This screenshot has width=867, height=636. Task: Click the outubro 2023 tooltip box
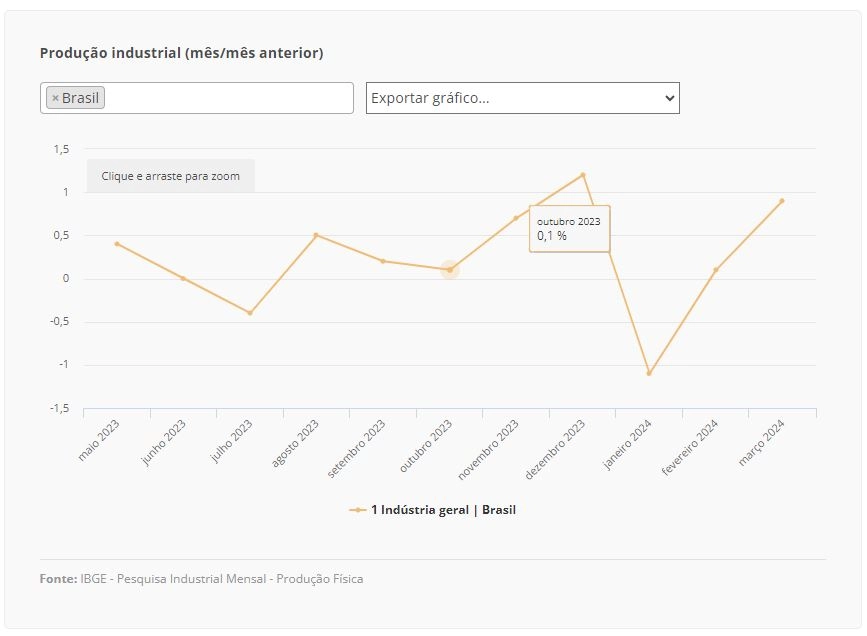(570, 229)
